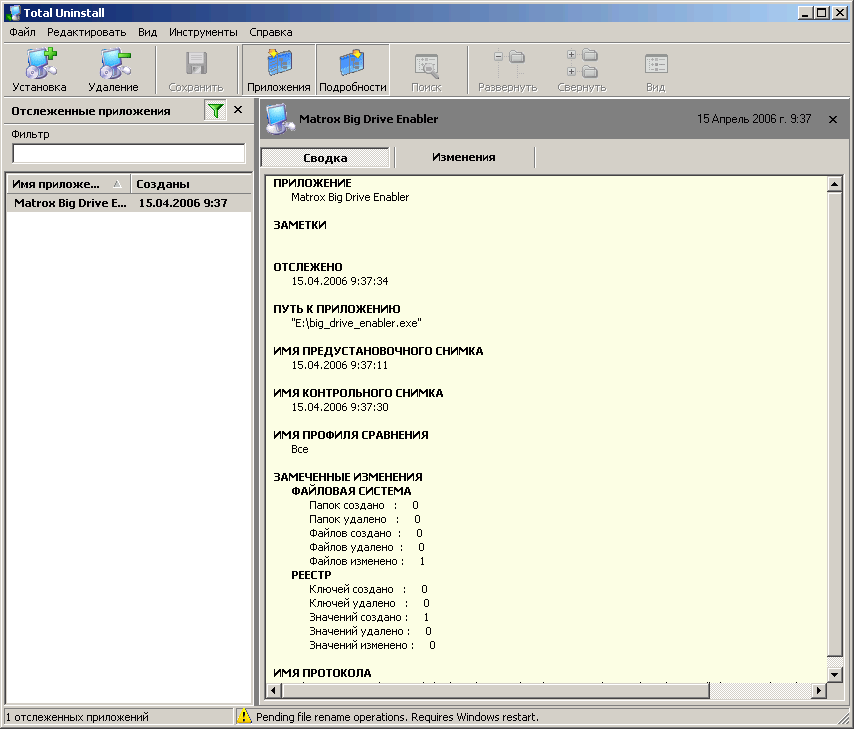Screen dimensions: 854x729
Task: Sort by Имя приложения column header
Action: (x=68, y=184)
